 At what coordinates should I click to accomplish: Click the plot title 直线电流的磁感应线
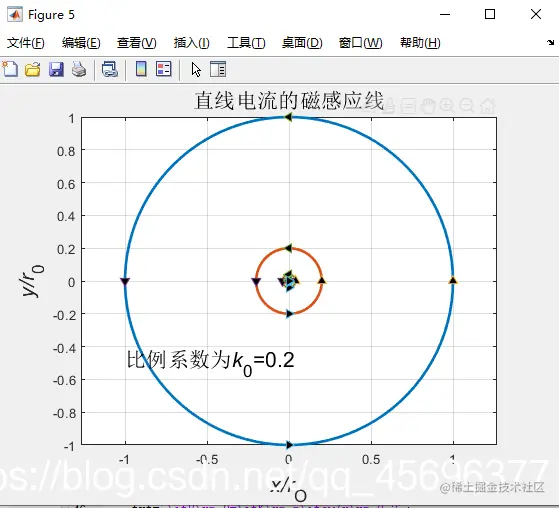tap(289, 101)
